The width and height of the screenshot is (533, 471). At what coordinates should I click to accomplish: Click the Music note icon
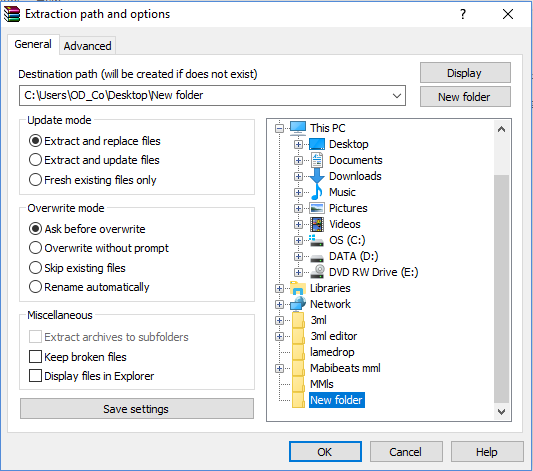coord(317,192)
